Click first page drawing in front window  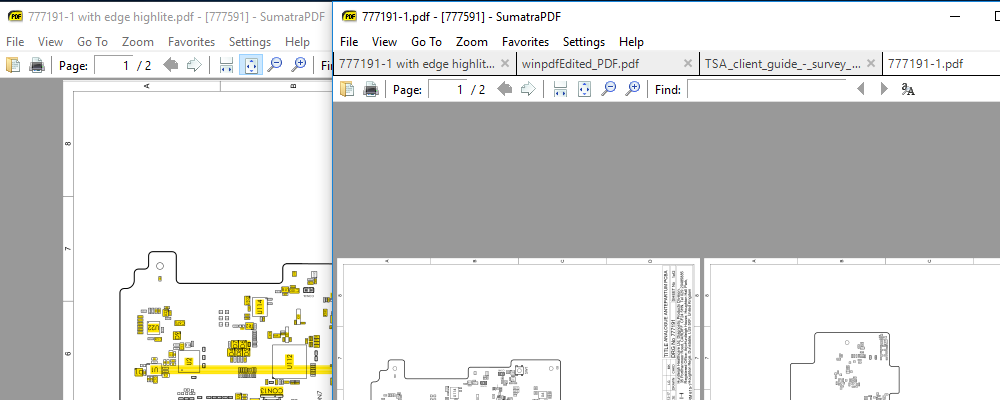click(518, 329)
